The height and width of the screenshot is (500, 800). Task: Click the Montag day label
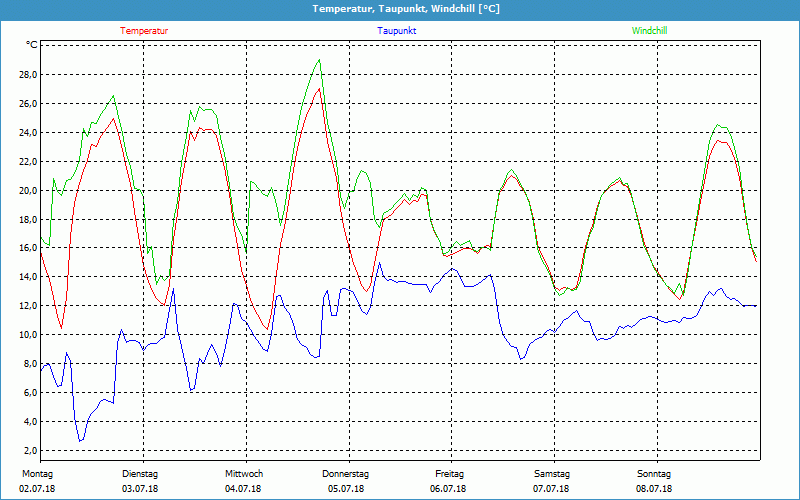coord(37,474)
